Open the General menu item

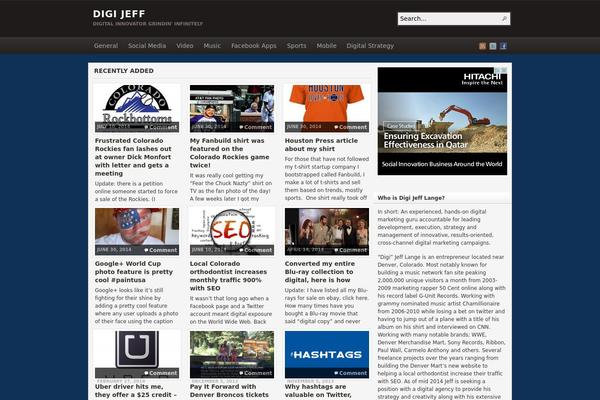coord(106,46)
